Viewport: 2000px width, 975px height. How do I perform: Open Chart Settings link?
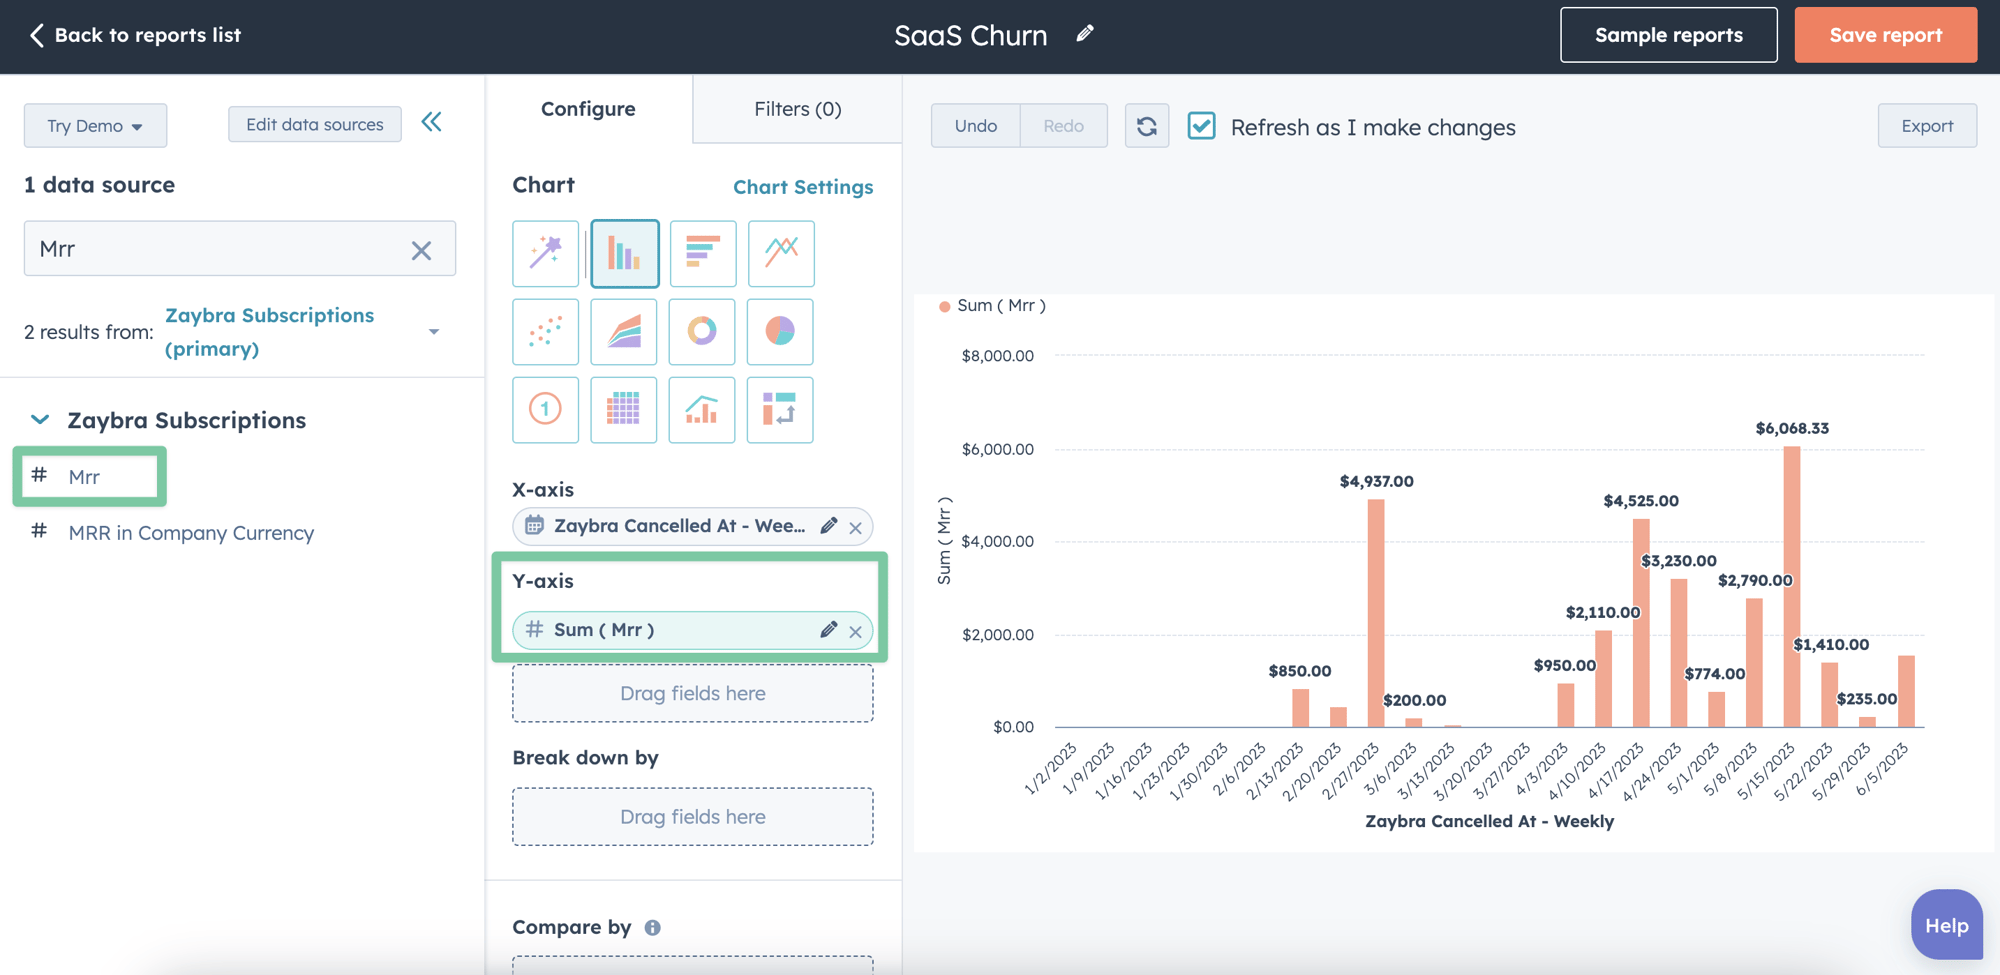click(x=803, y=186)
